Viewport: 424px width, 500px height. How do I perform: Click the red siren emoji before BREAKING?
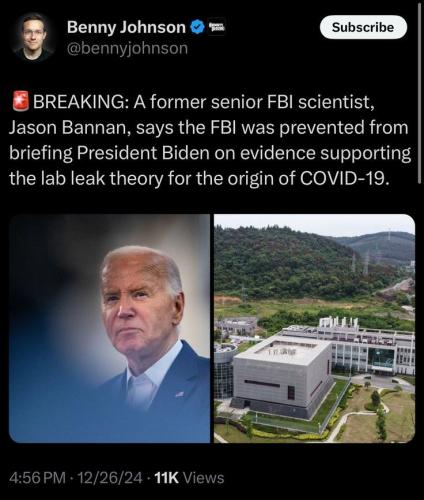point(21,101)
